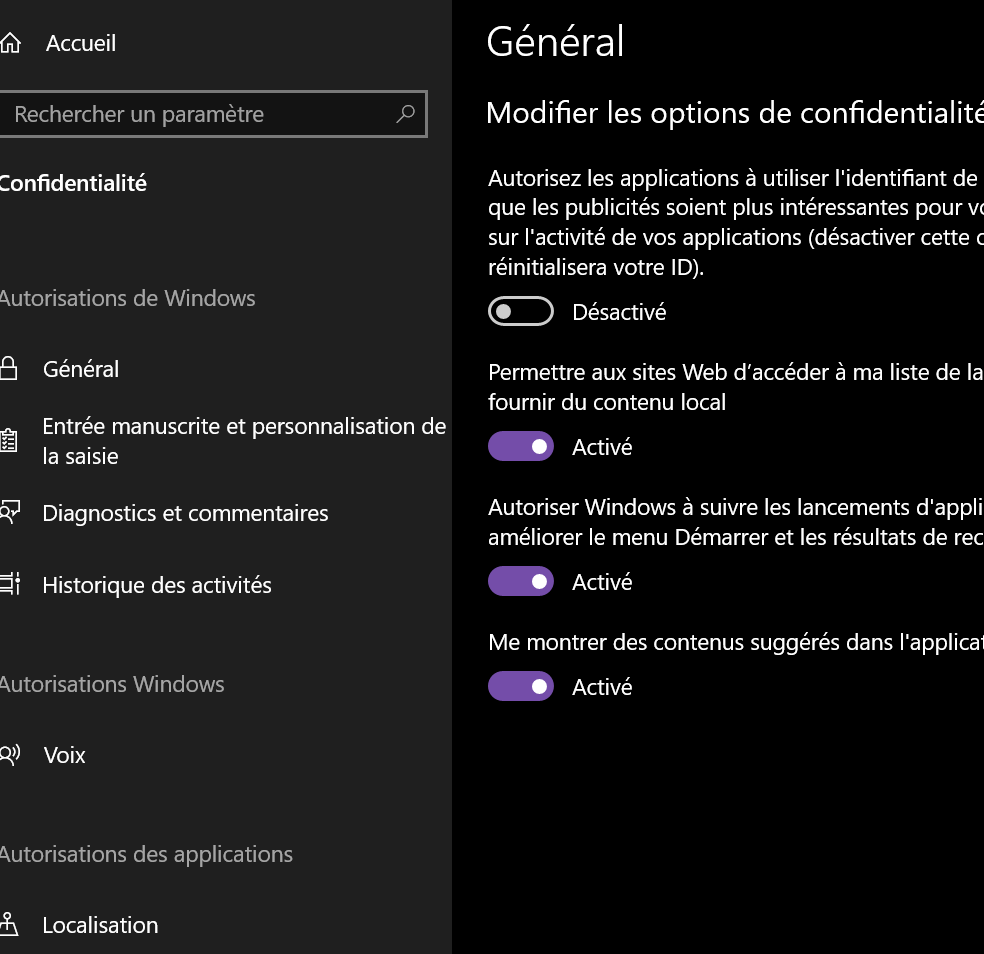Screen dimensions: 984x954
Task: Open Historique des activités page
Action: pos(157,585)
